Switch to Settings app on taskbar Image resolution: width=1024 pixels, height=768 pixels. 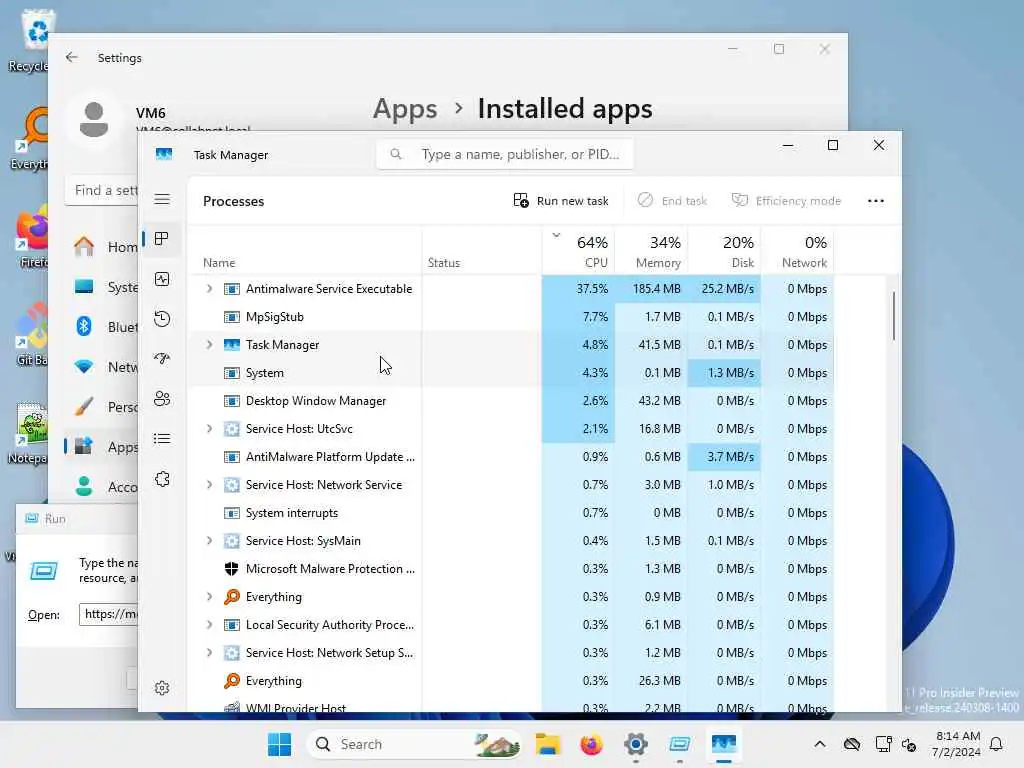tap(635, 744)
